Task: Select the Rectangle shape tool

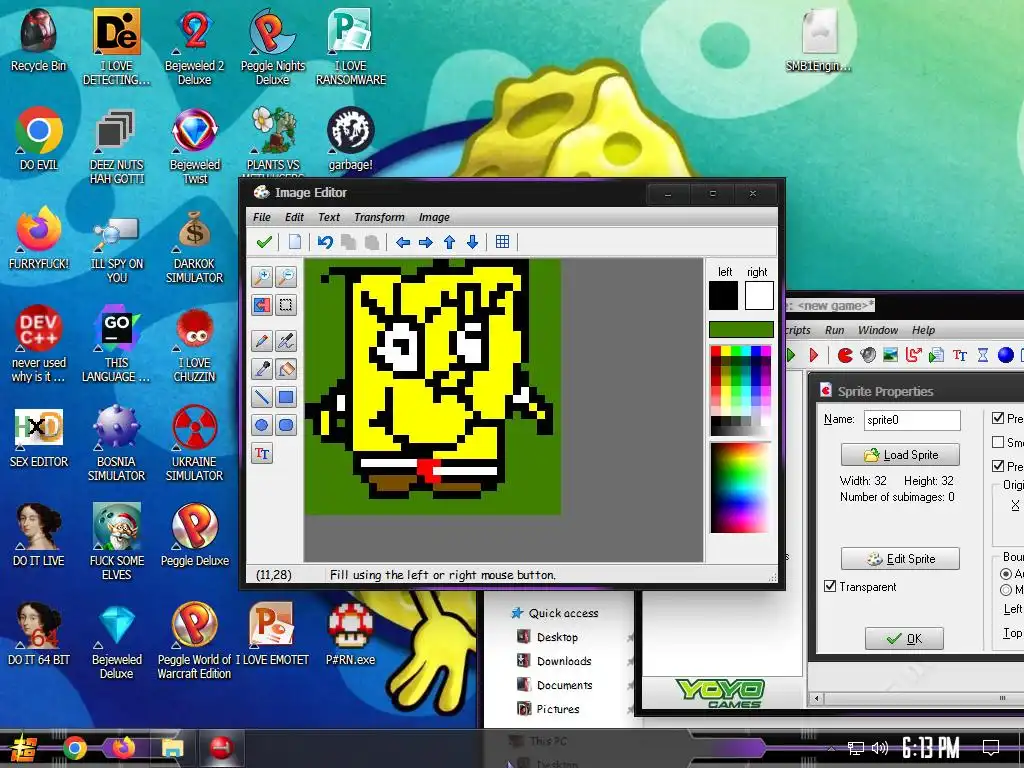Action: point(286,397)
